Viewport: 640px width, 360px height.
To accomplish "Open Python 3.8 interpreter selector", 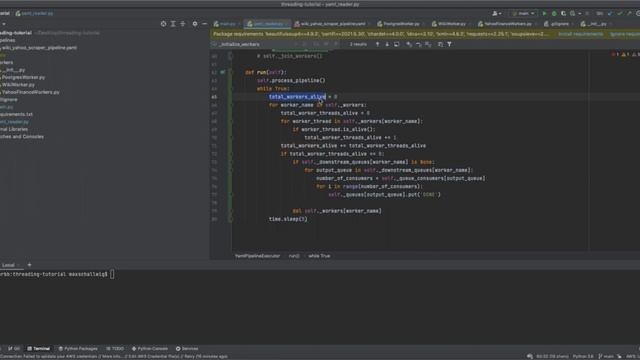I will (x=583, y=356).
